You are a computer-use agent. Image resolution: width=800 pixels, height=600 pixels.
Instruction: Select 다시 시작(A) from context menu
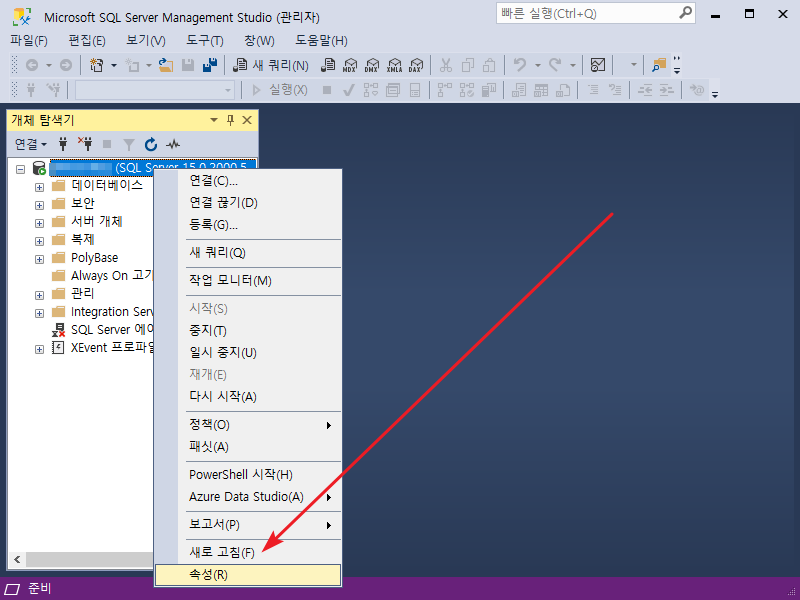(248, 396)
